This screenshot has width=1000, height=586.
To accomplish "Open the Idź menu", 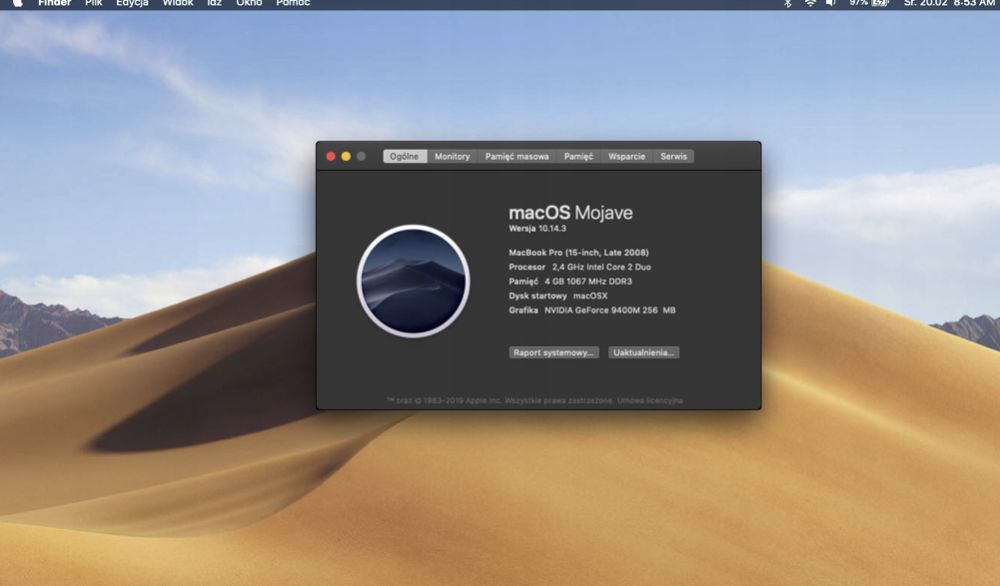I will 214,3.
